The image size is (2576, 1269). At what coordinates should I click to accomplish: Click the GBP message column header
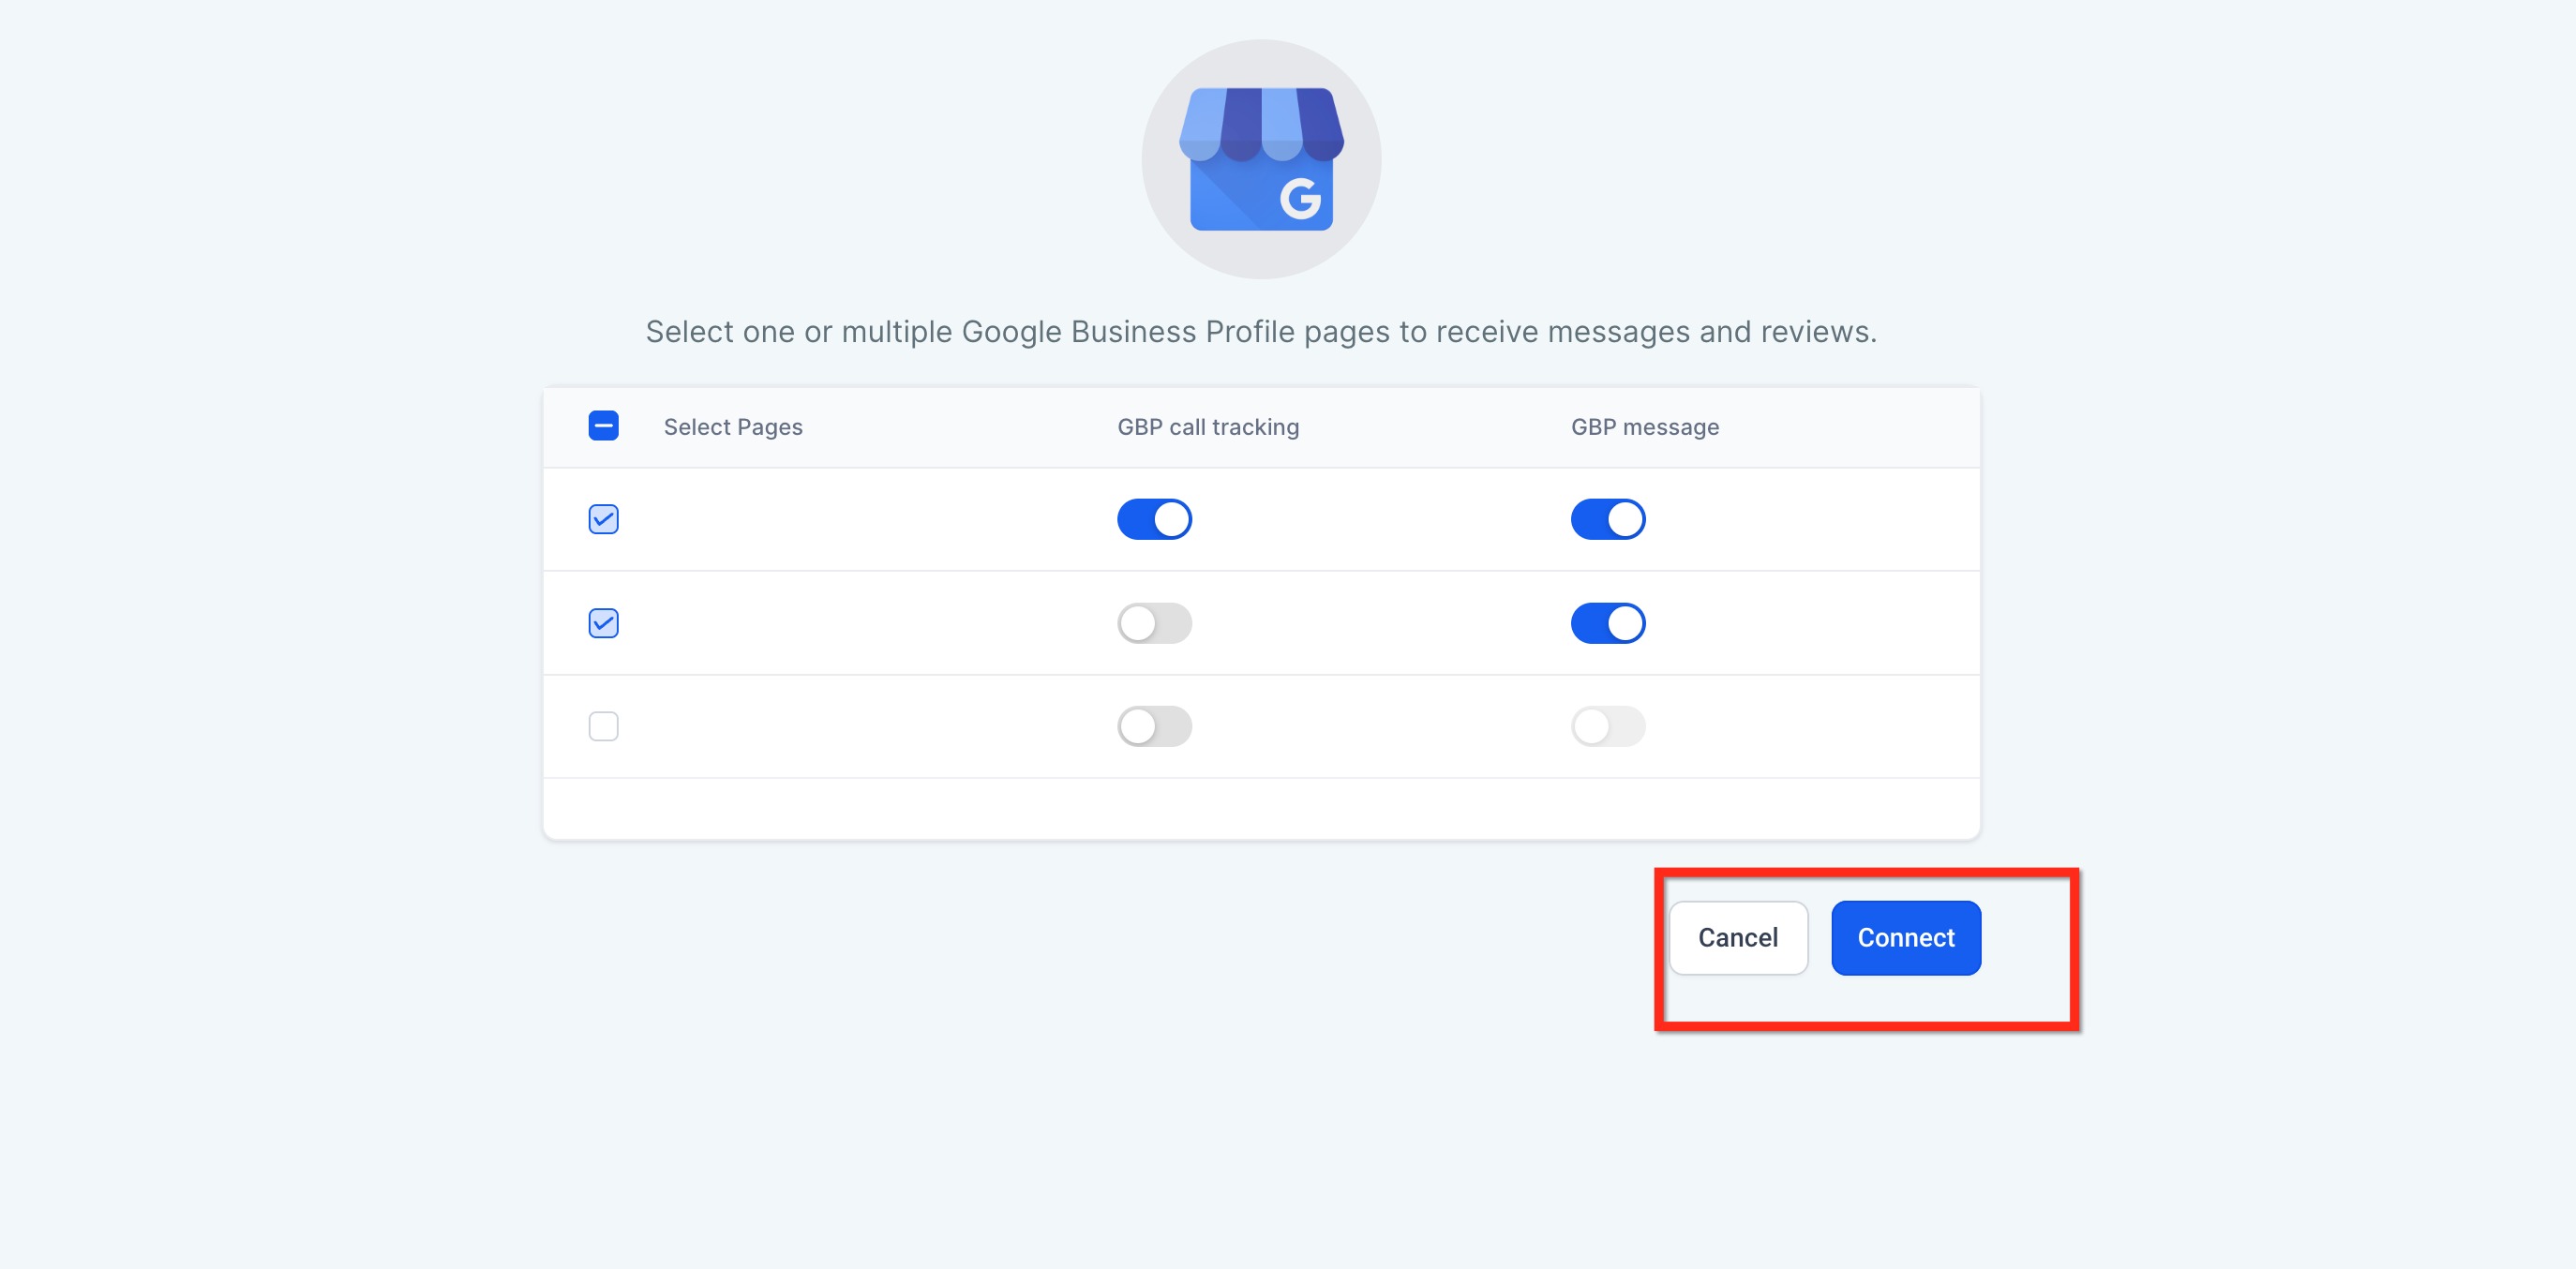pos(1644,427)
